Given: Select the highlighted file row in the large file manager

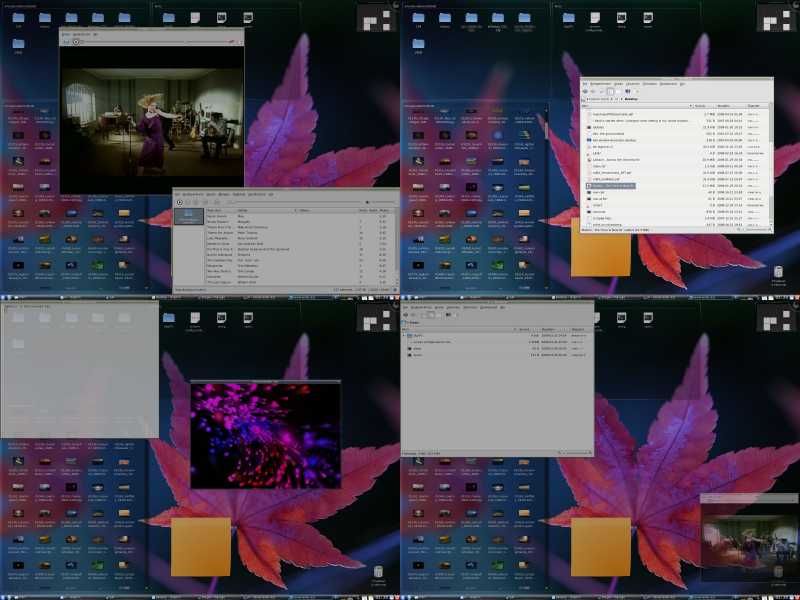Looking at the screenshot, I should click(611, 186).
